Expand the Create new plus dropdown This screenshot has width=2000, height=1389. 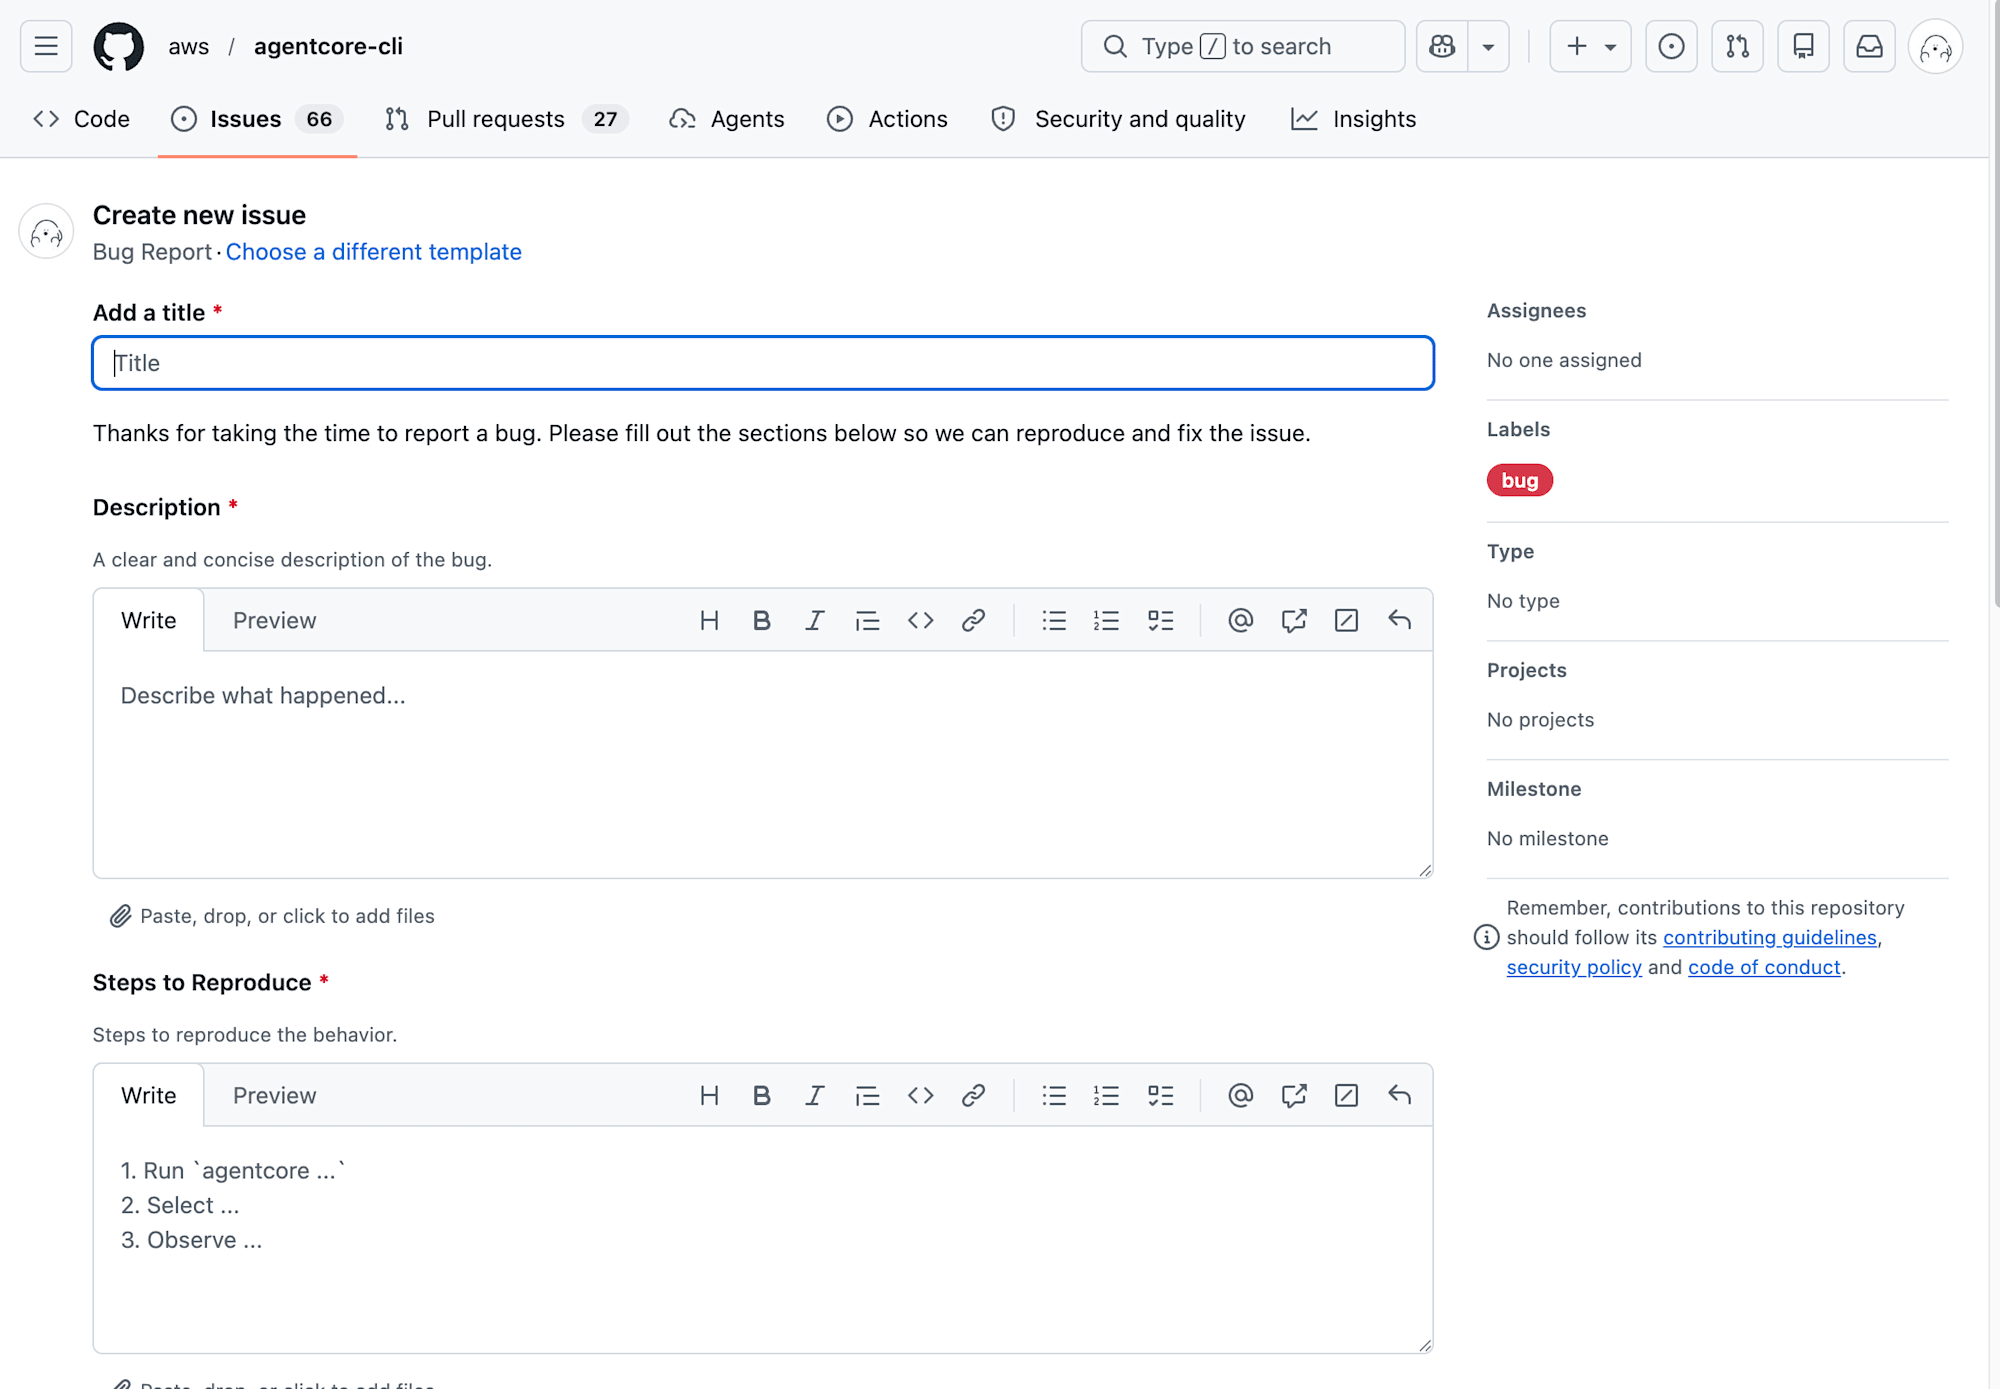[1590, 47]
